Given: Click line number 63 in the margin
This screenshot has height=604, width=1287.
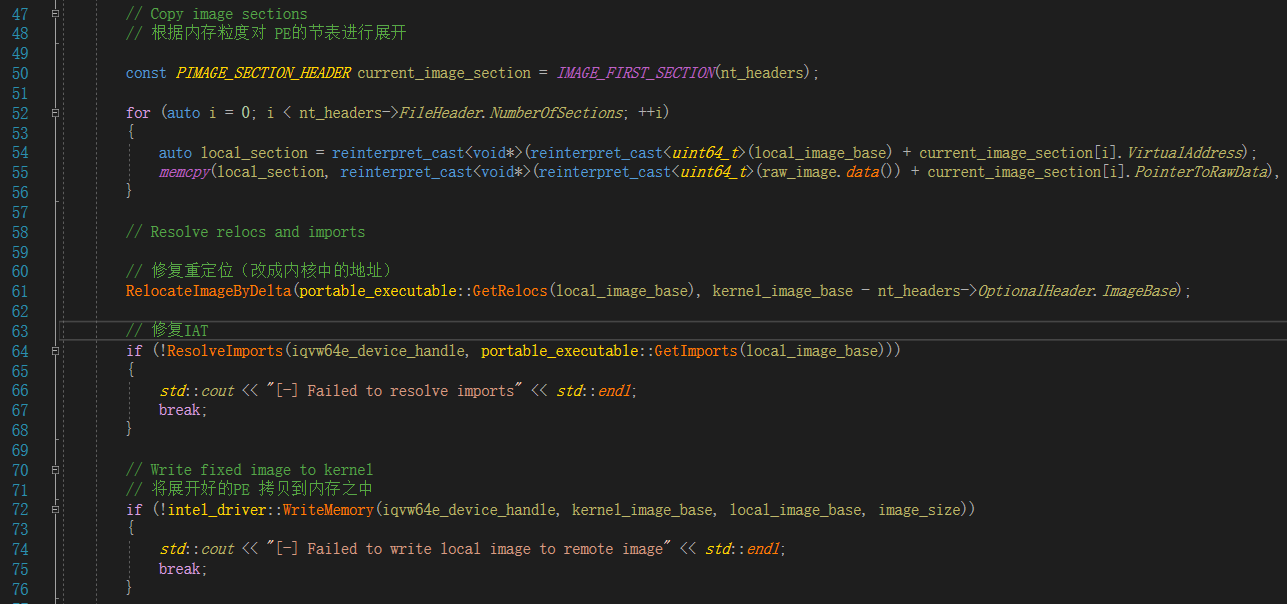Looking at the screenshot, I should (20, 331).
